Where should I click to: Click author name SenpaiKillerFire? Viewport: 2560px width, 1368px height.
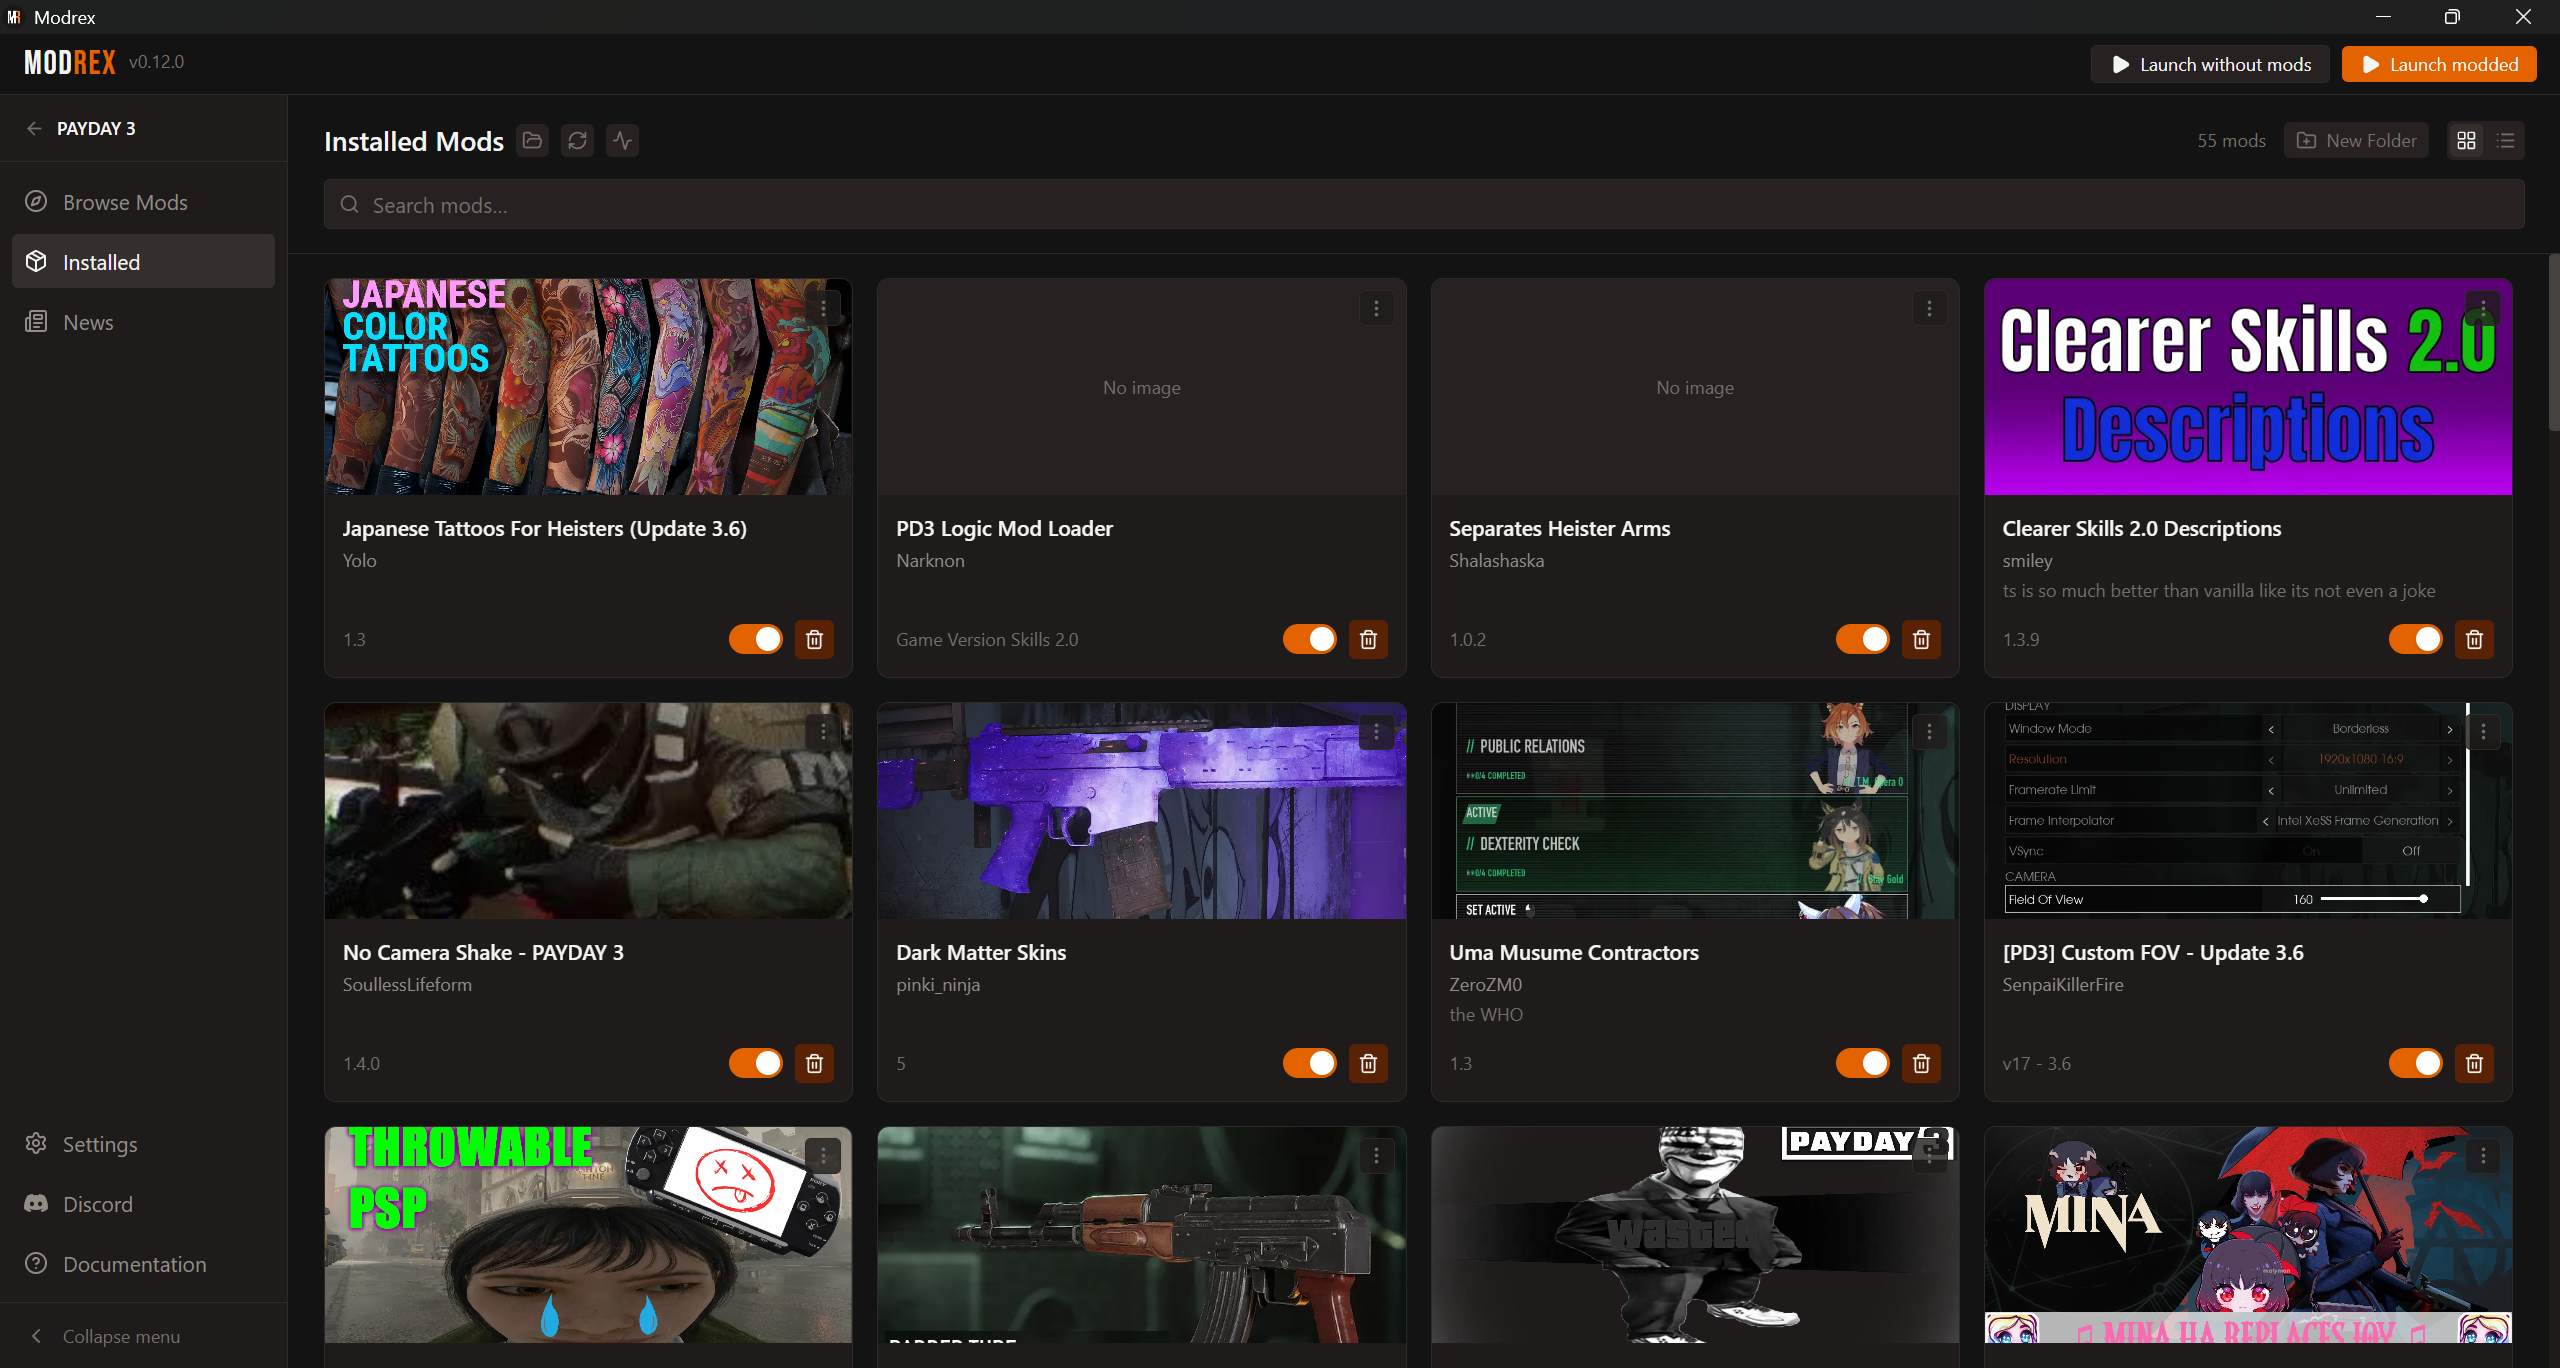click(2062, 984)
